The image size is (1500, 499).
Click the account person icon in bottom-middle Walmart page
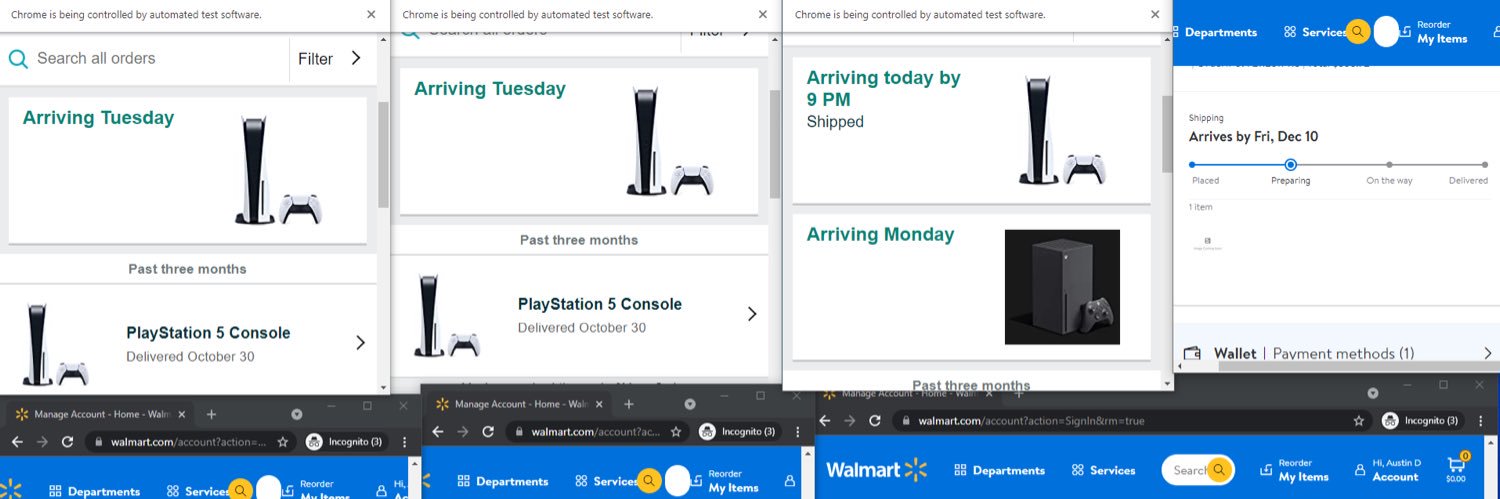pos(790,481)
